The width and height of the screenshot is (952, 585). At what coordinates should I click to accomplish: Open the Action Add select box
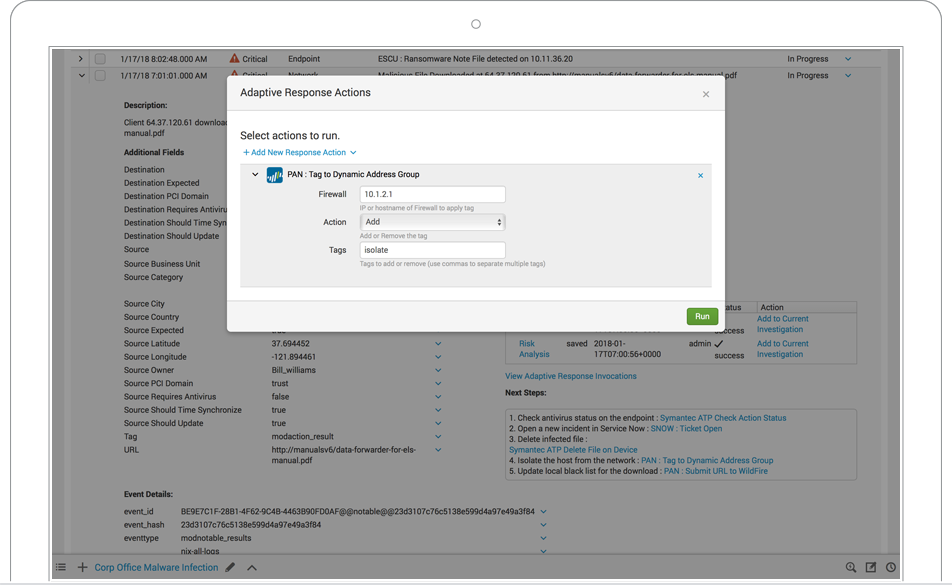click(x=432, y=222)
